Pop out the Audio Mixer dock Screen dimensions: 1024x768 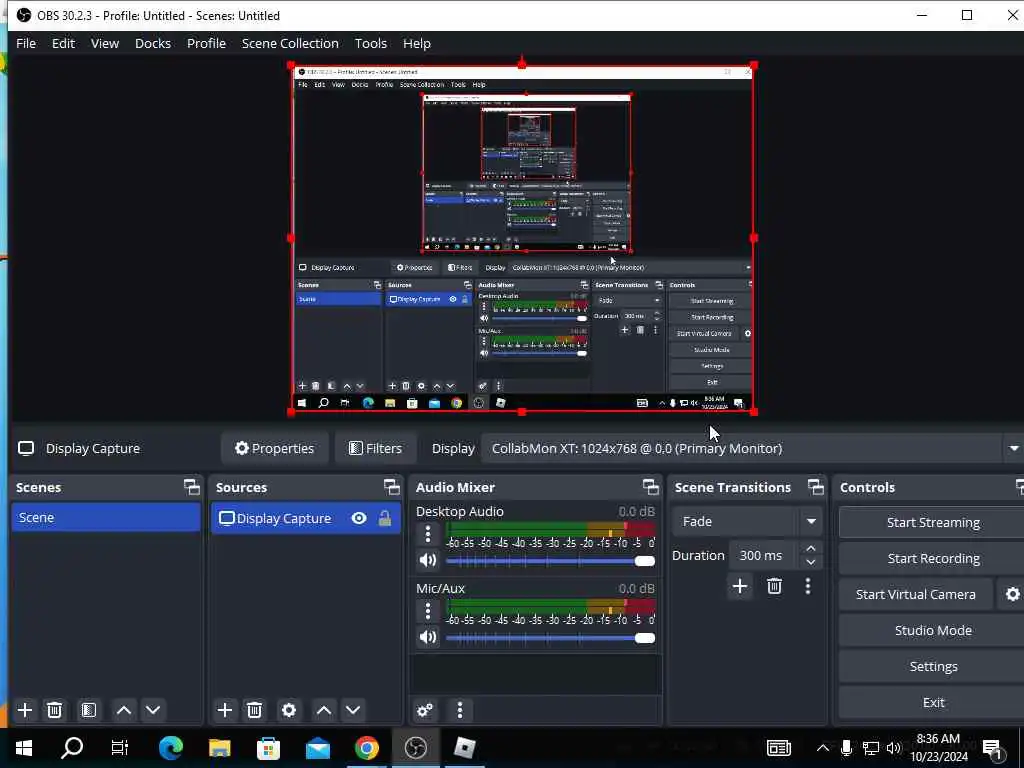click(x=650, y=487)
